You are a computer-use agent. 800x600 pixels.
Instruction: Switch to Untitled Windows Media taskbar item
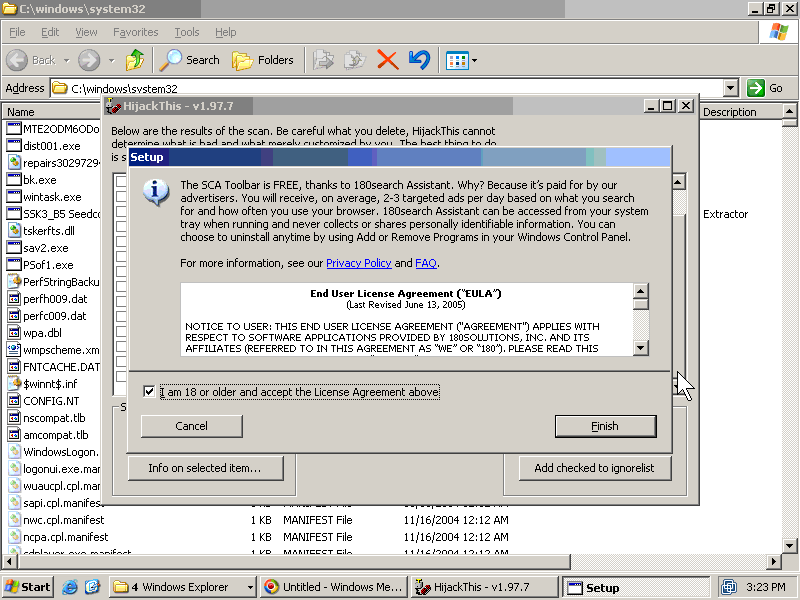pyautogui.click(x=334, y=587)
